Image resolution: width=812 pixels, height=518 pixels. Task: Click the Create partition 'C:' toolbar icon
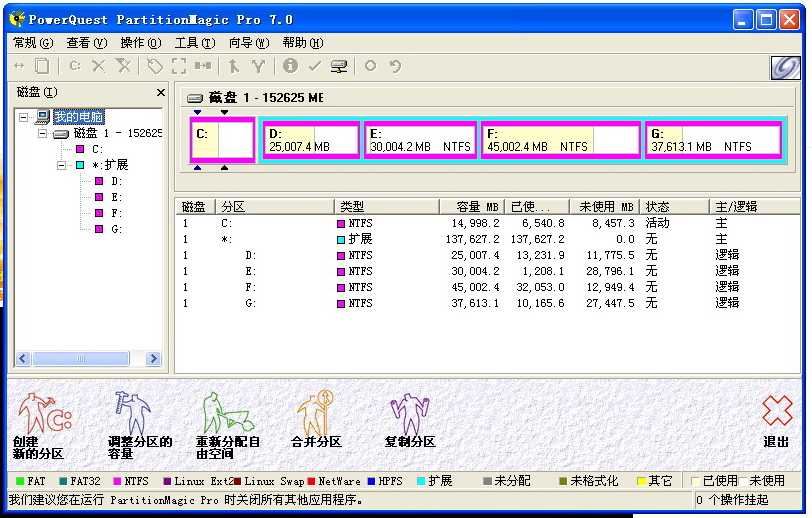click(75, 66)
